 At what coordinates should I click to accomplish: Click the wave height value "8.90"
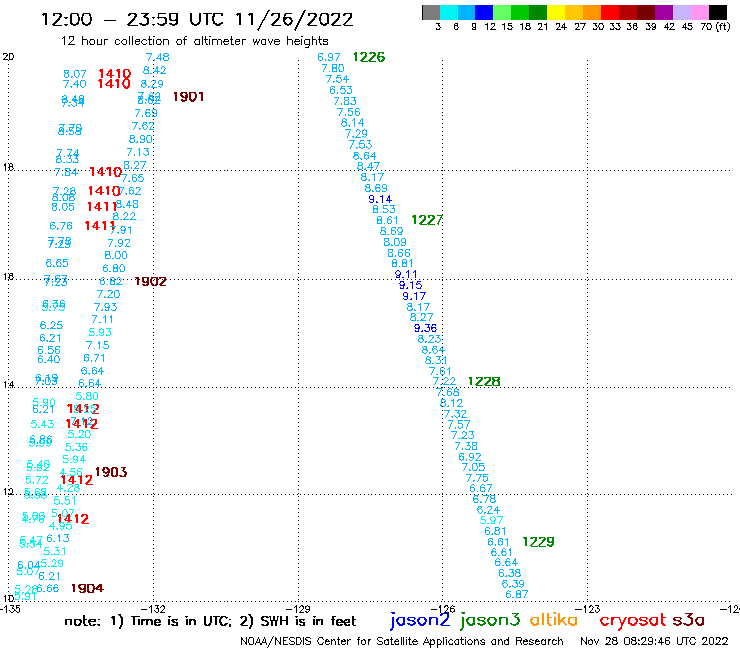pyautogui.click(x=141, y=139)
